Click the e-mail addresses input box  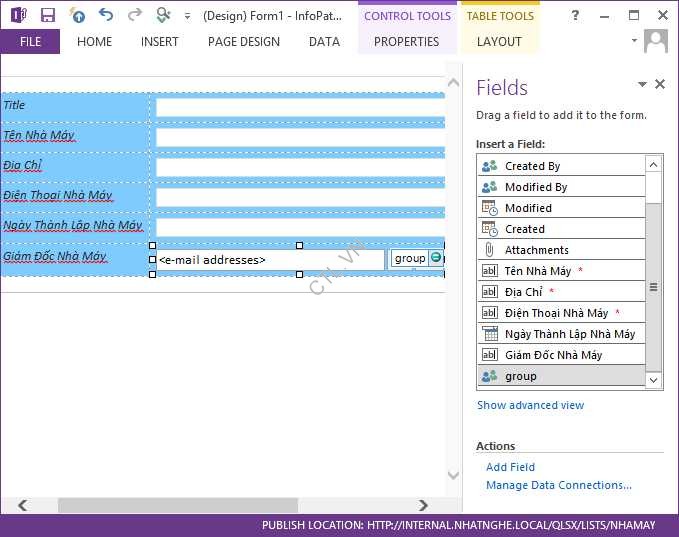(x=270, y=260)
